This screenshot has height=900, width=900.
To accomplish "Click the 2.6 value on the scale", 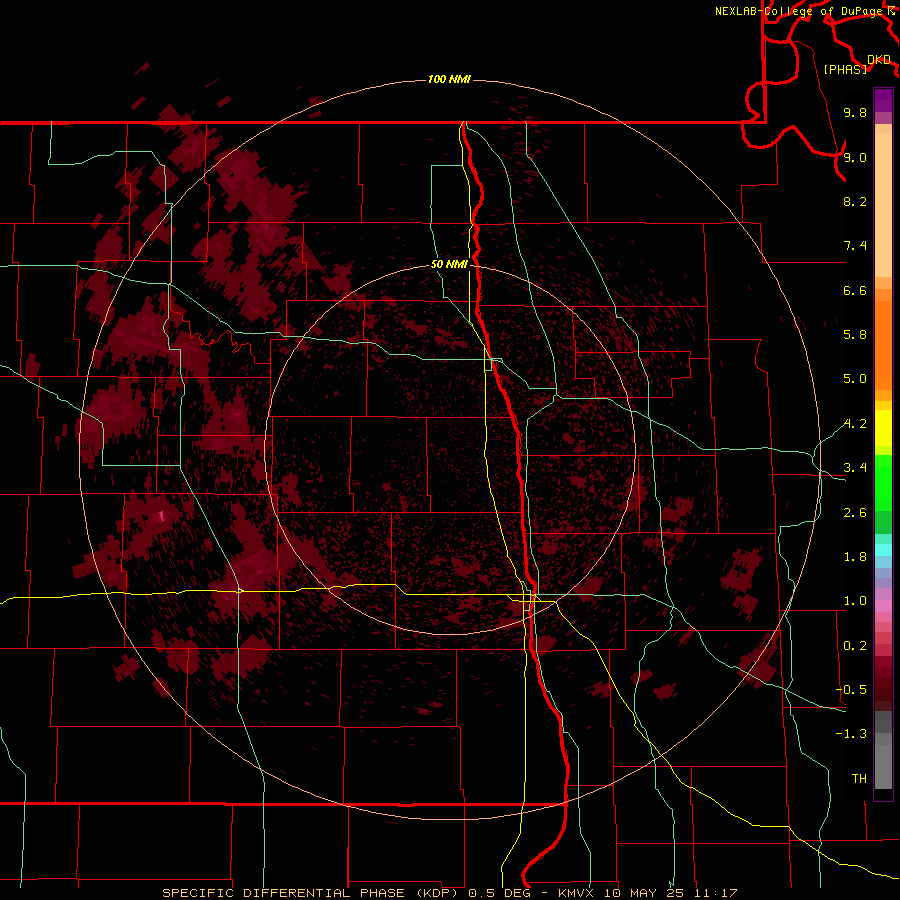I will tap(855, 513).
